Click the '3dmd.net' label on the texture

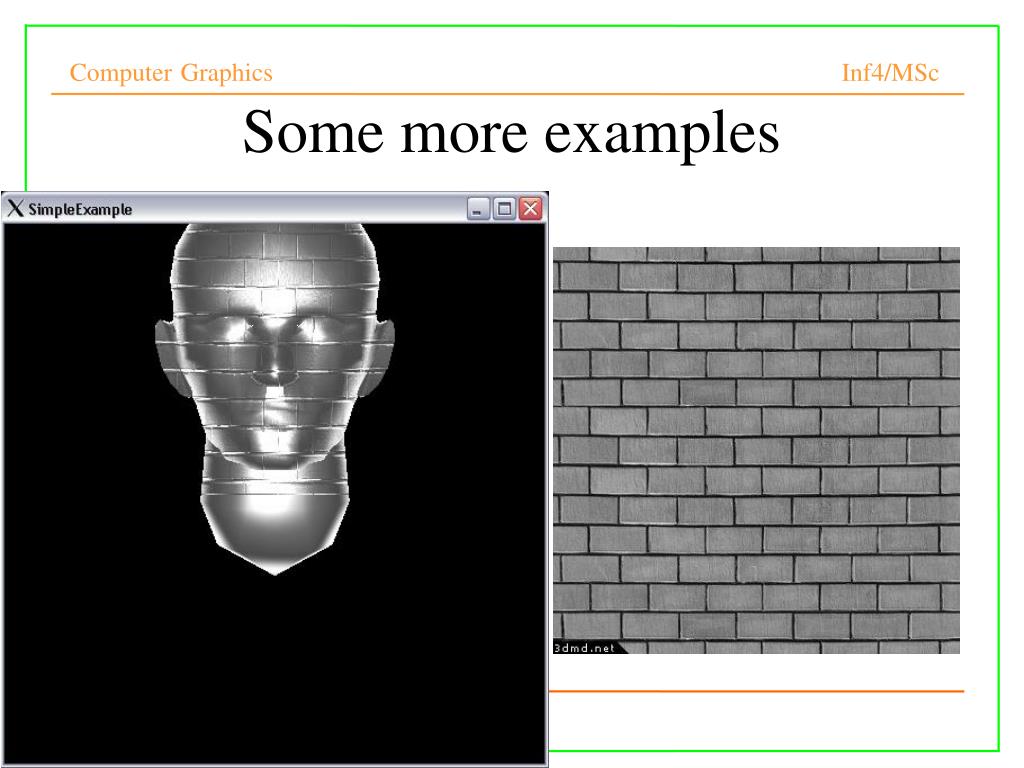[584, 648]
